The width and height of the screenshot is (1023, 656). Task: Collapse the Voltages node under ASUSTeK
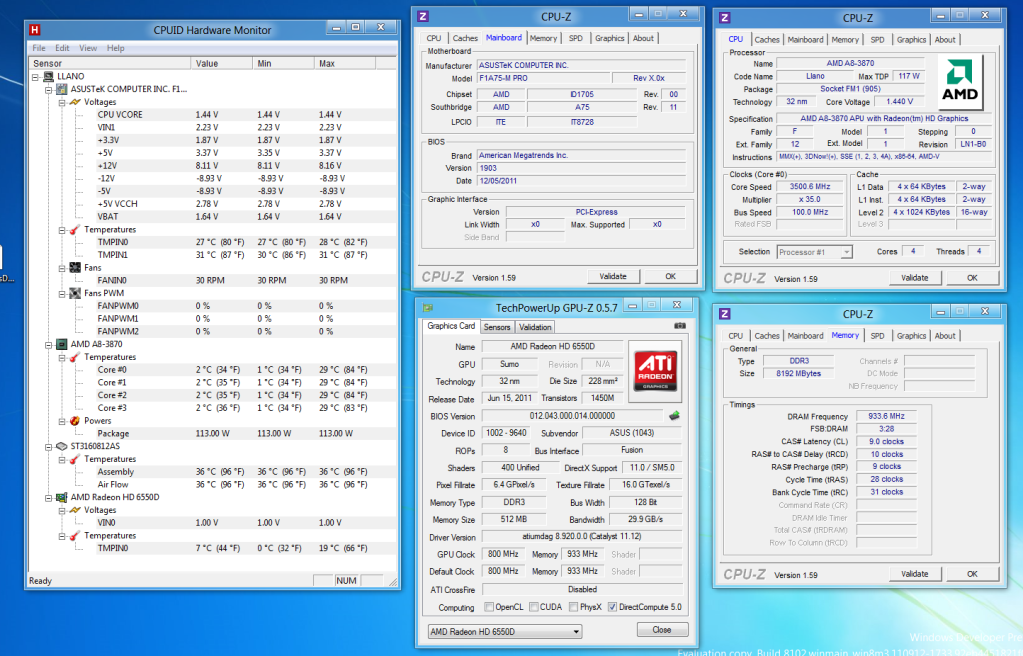(x=61, y=102)
